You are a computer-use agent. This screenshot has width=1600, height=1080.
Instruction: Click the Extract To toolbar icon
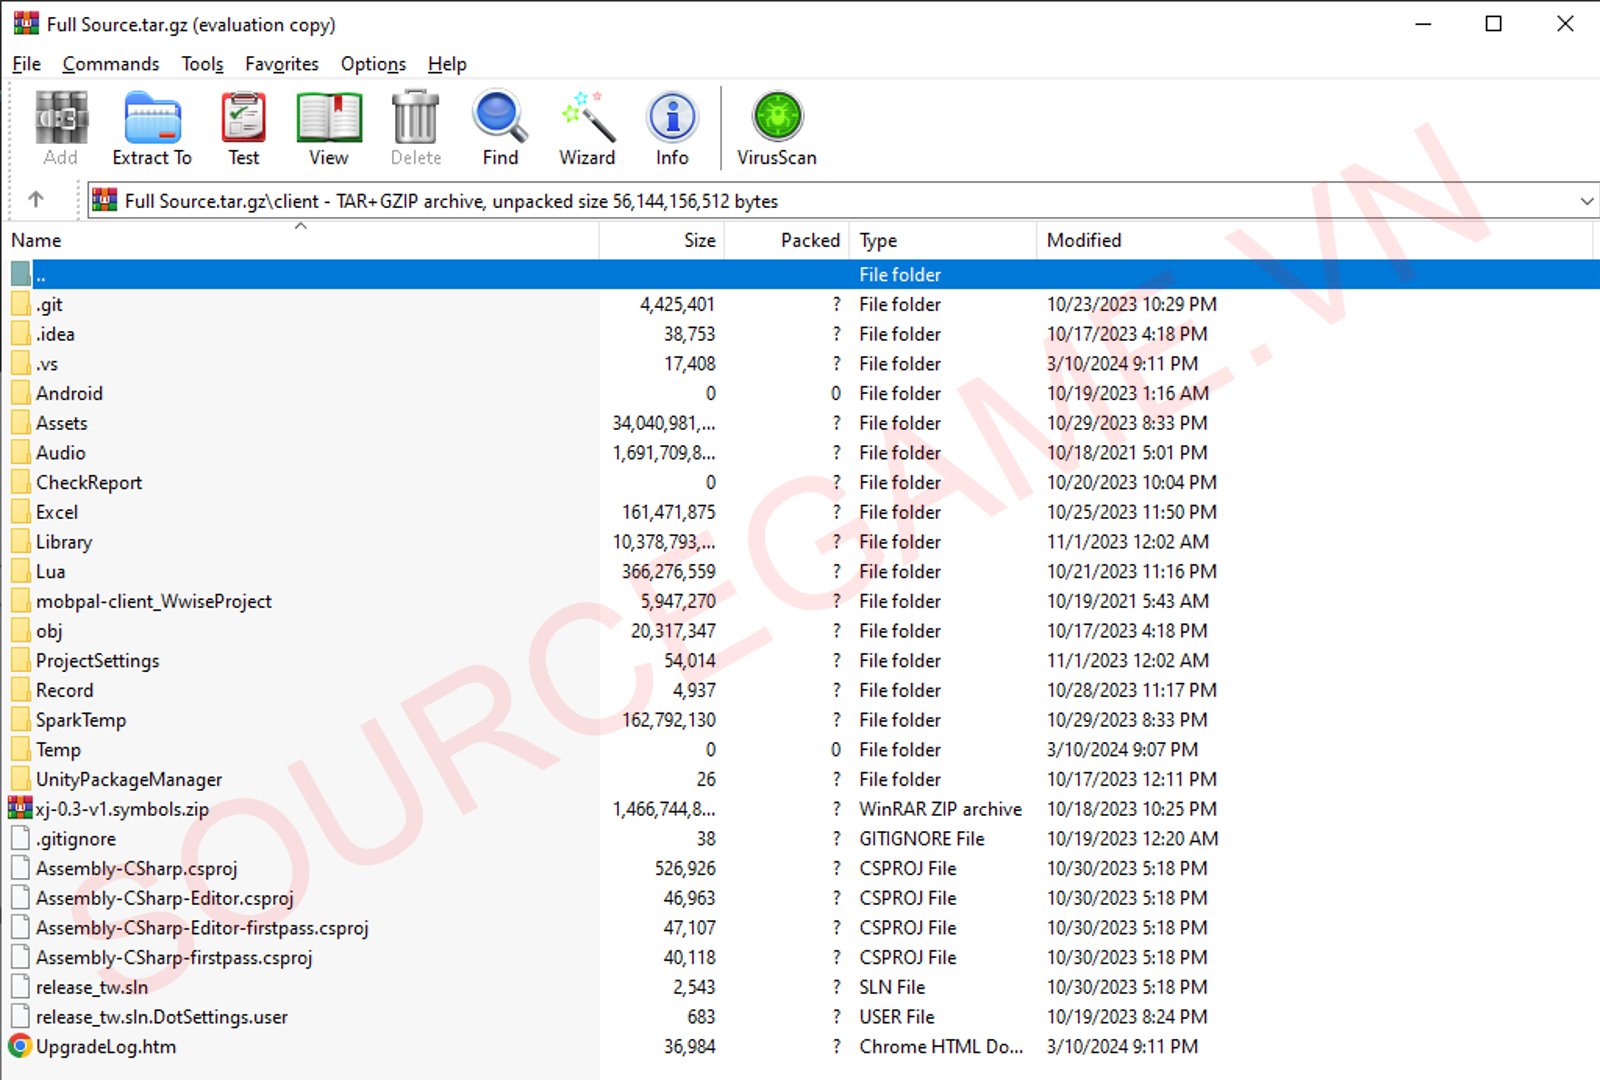tap(152, 128)
